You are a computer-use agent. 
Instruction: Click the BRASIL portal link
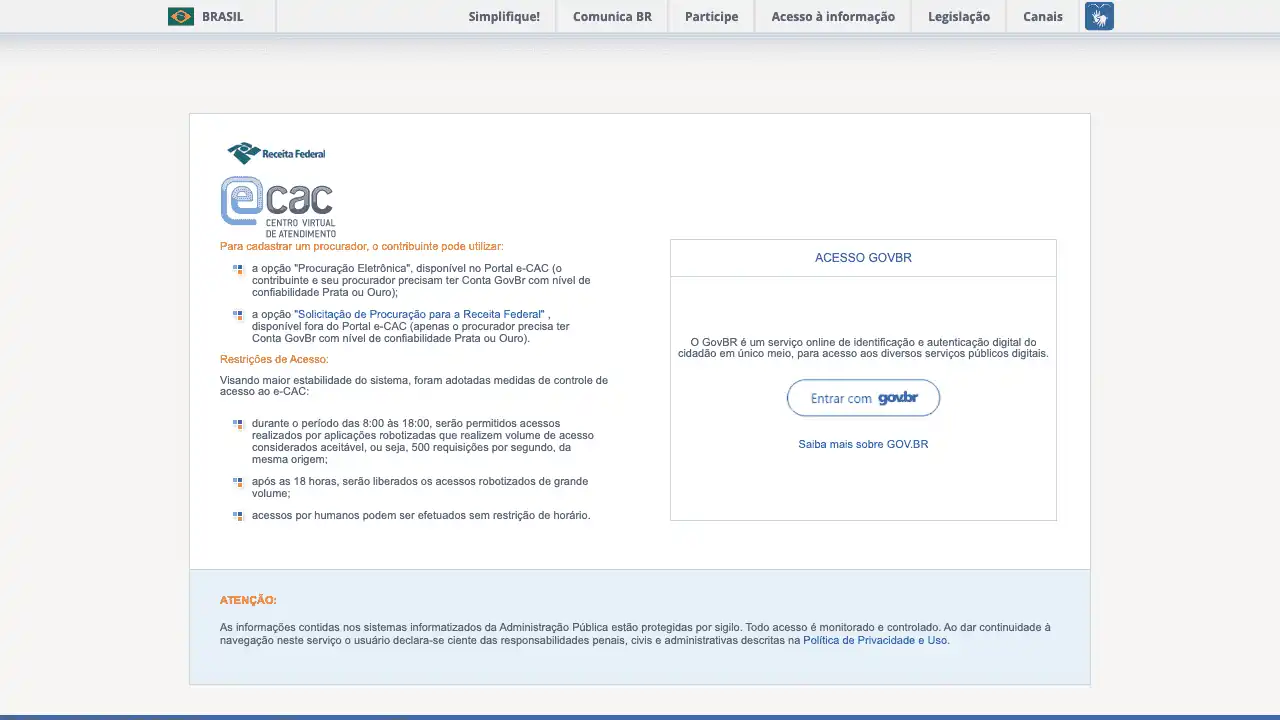222,16
